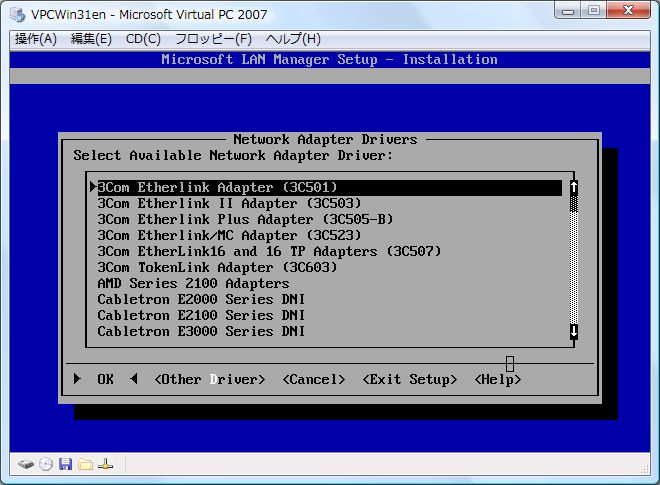Viewport: 660px width, 485px height.
Task: Select AMD Series 2100 Adapters
Action: (x=330, y=283)
